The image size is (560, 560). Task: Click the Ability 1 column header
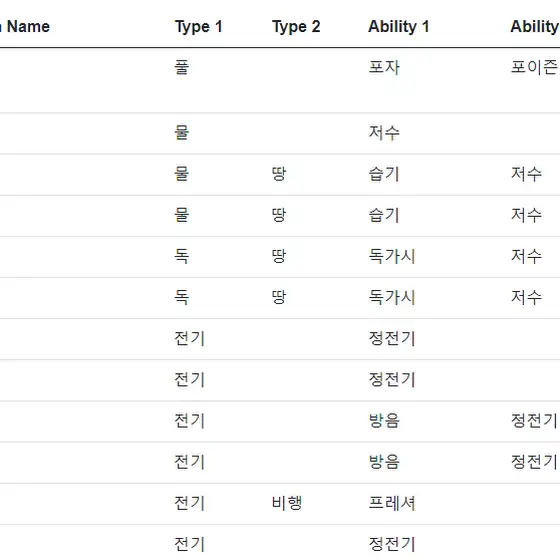point(399,27)
